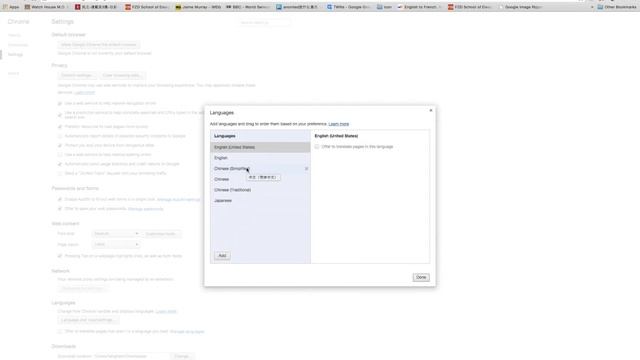Image resolution: width=640 pixels, height=360 pixels.
Task: Remove Chinese (Simplified) using its x icon
Action: tap(307, 169)
